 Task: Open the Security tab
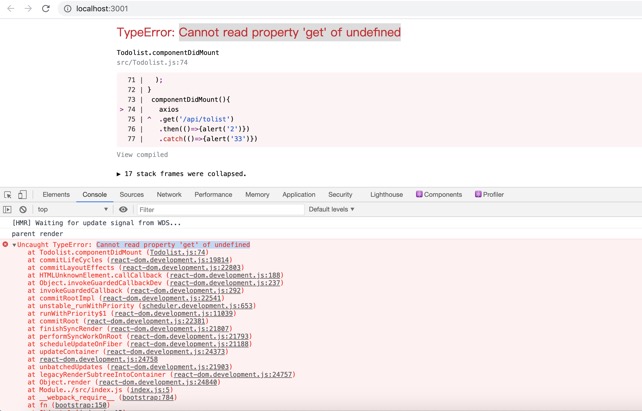pyautogui.click(x=340, y=195)
